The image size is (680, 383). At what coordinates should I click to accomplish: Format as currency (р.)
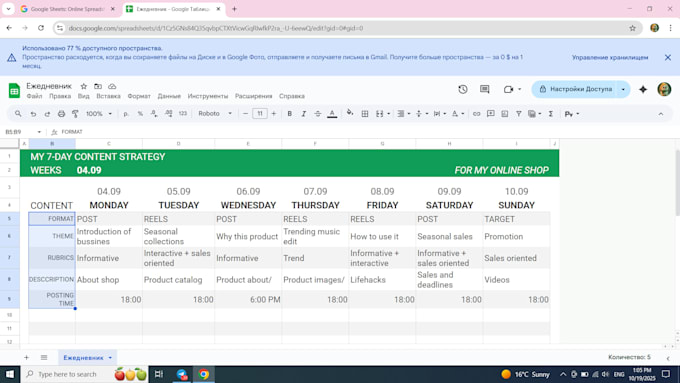point(126,114)
